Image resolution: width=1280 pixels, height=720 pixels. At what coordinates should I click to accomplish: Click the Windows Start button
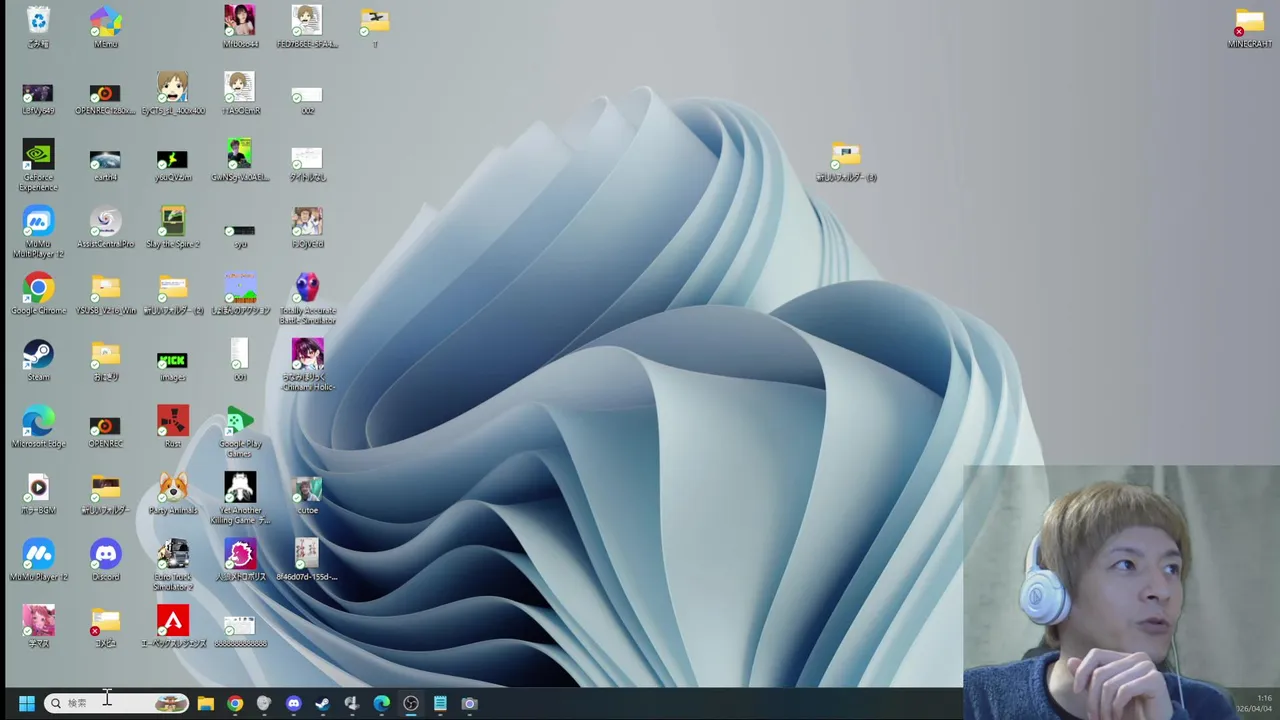(27, 704)
